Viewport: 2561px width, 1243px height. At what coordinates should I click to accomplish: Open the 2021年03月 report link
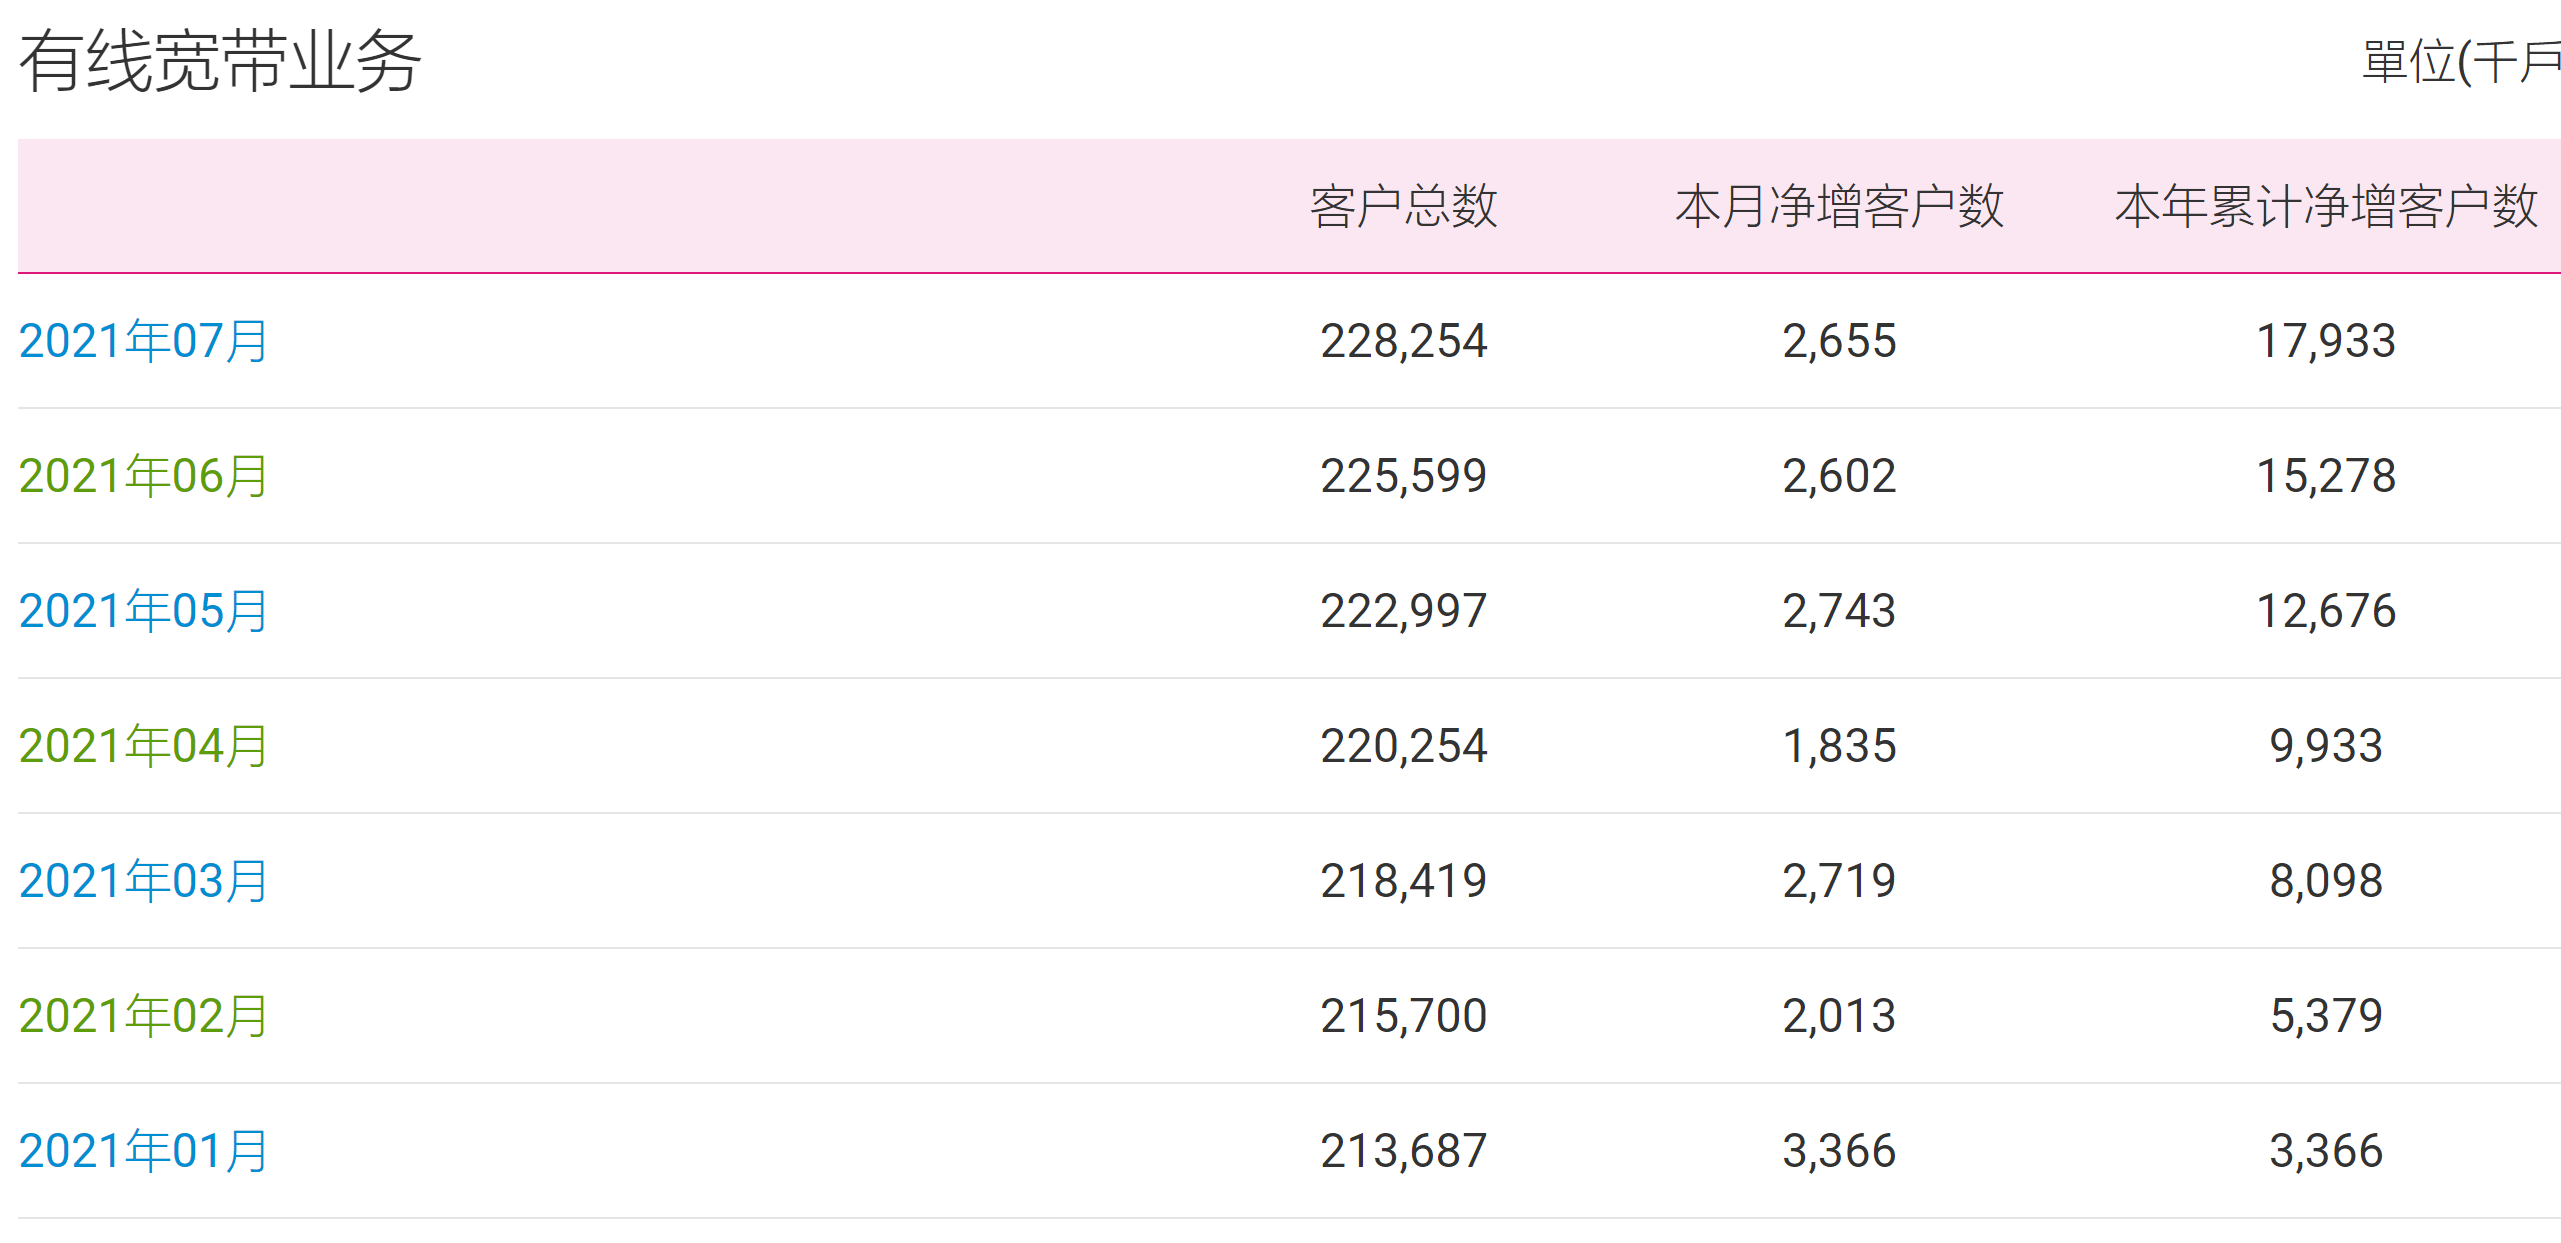[x=143, y=881]
